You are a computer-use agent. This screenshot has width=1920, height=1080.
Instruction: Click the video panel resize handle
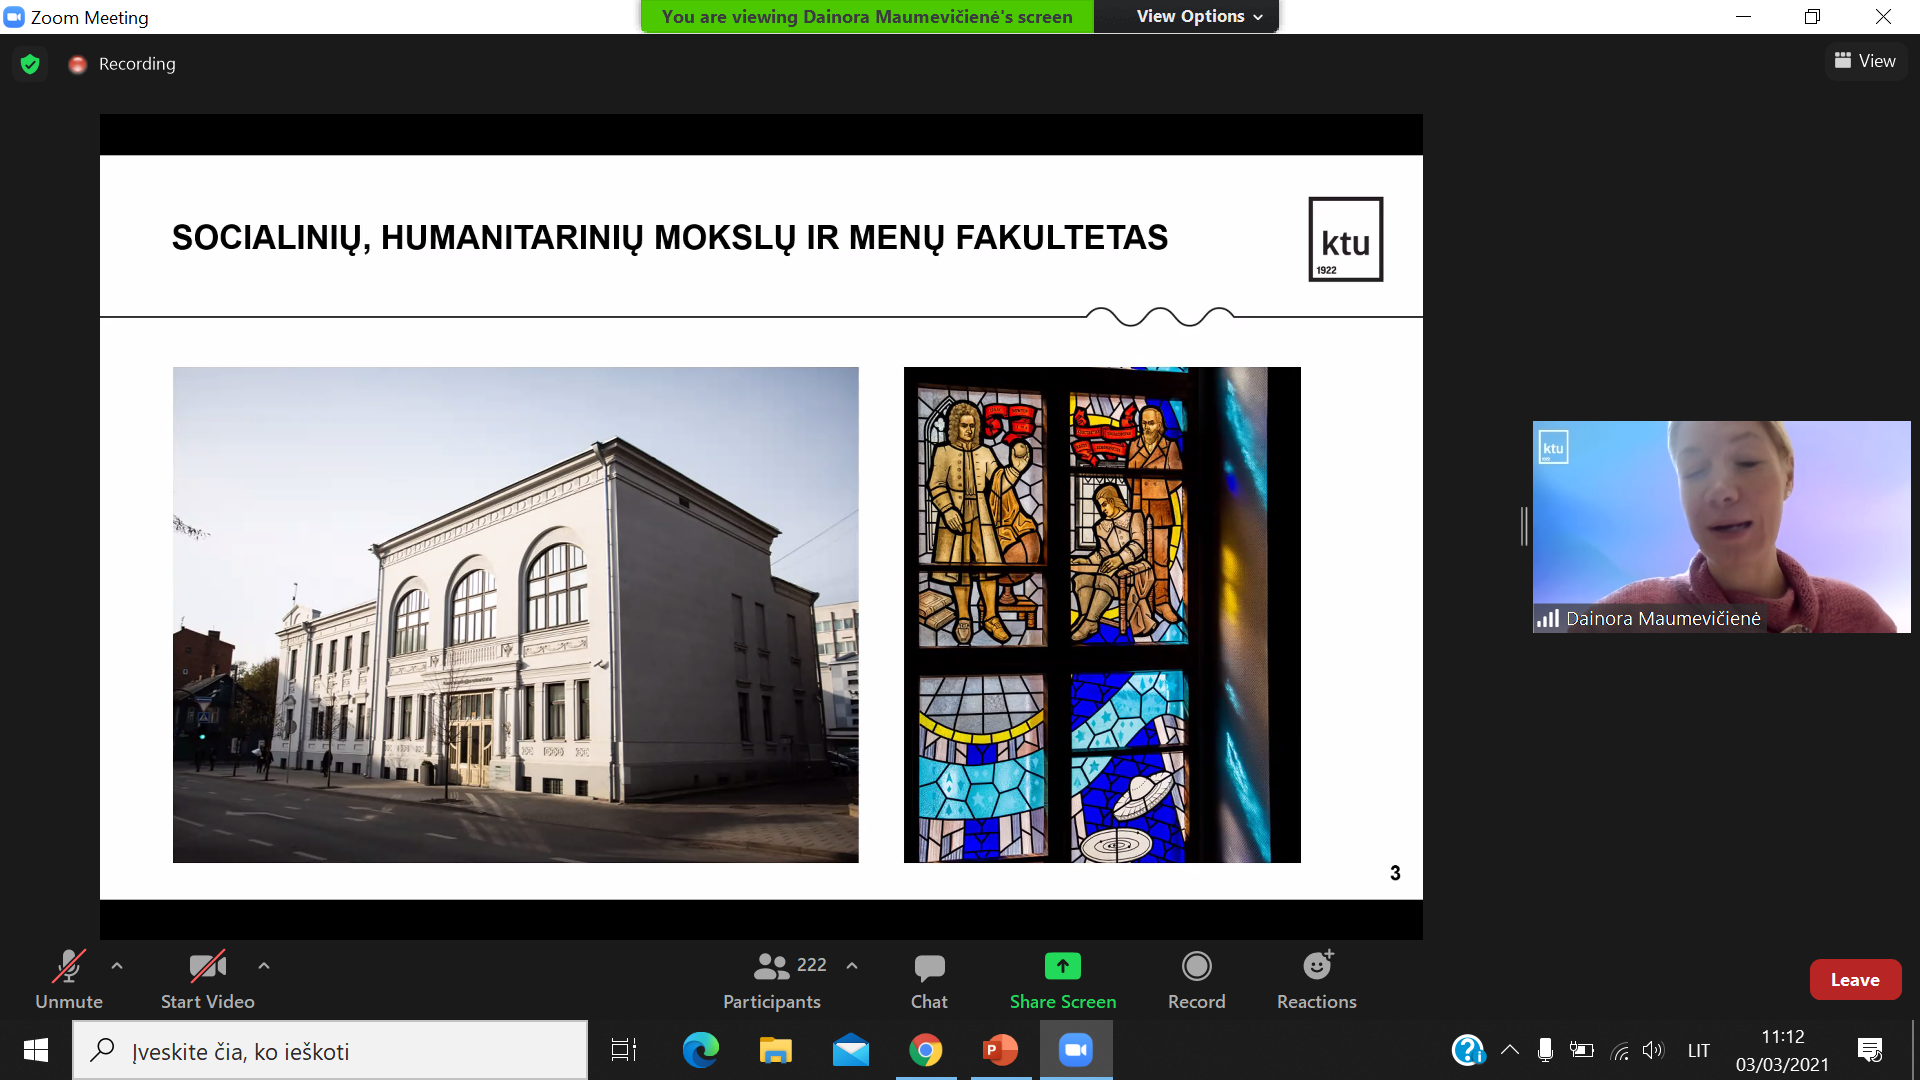pyautogui.click(x=1524, y=526)
